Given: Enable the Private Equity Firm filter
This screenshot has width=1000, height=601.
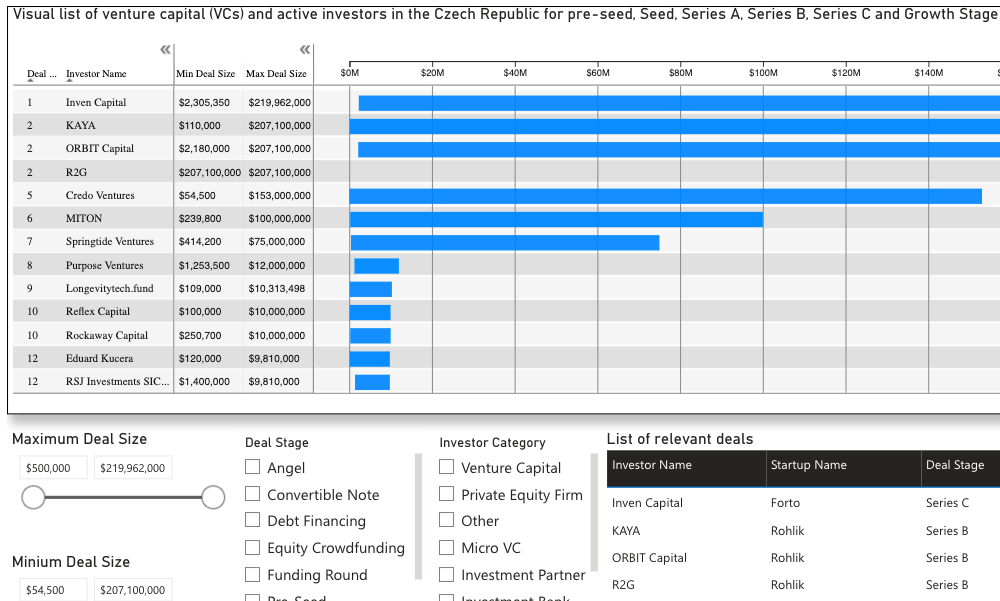Looking at the screenshot, I should click(446, 494).
